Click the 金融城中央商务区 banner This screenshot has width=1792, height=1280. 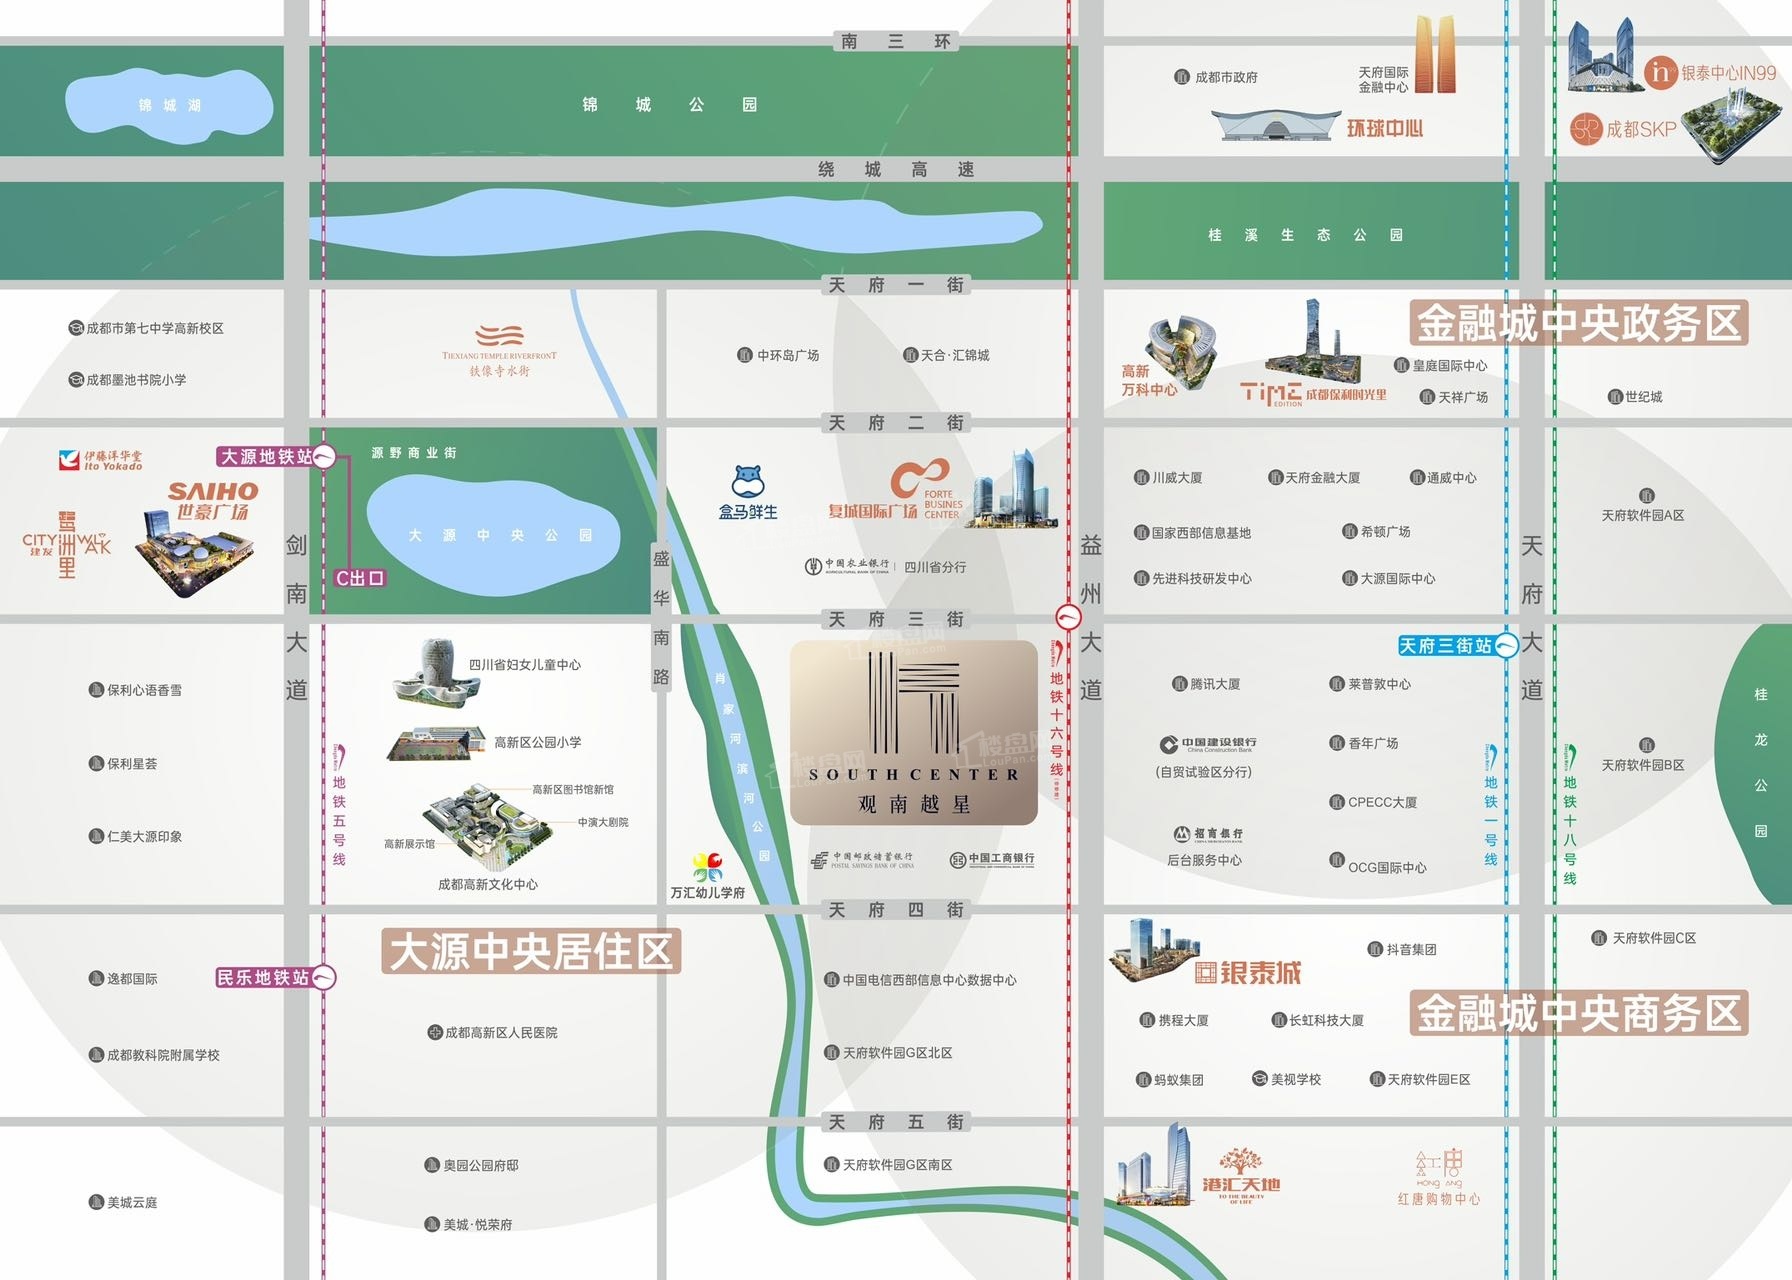(1579, 1013)
